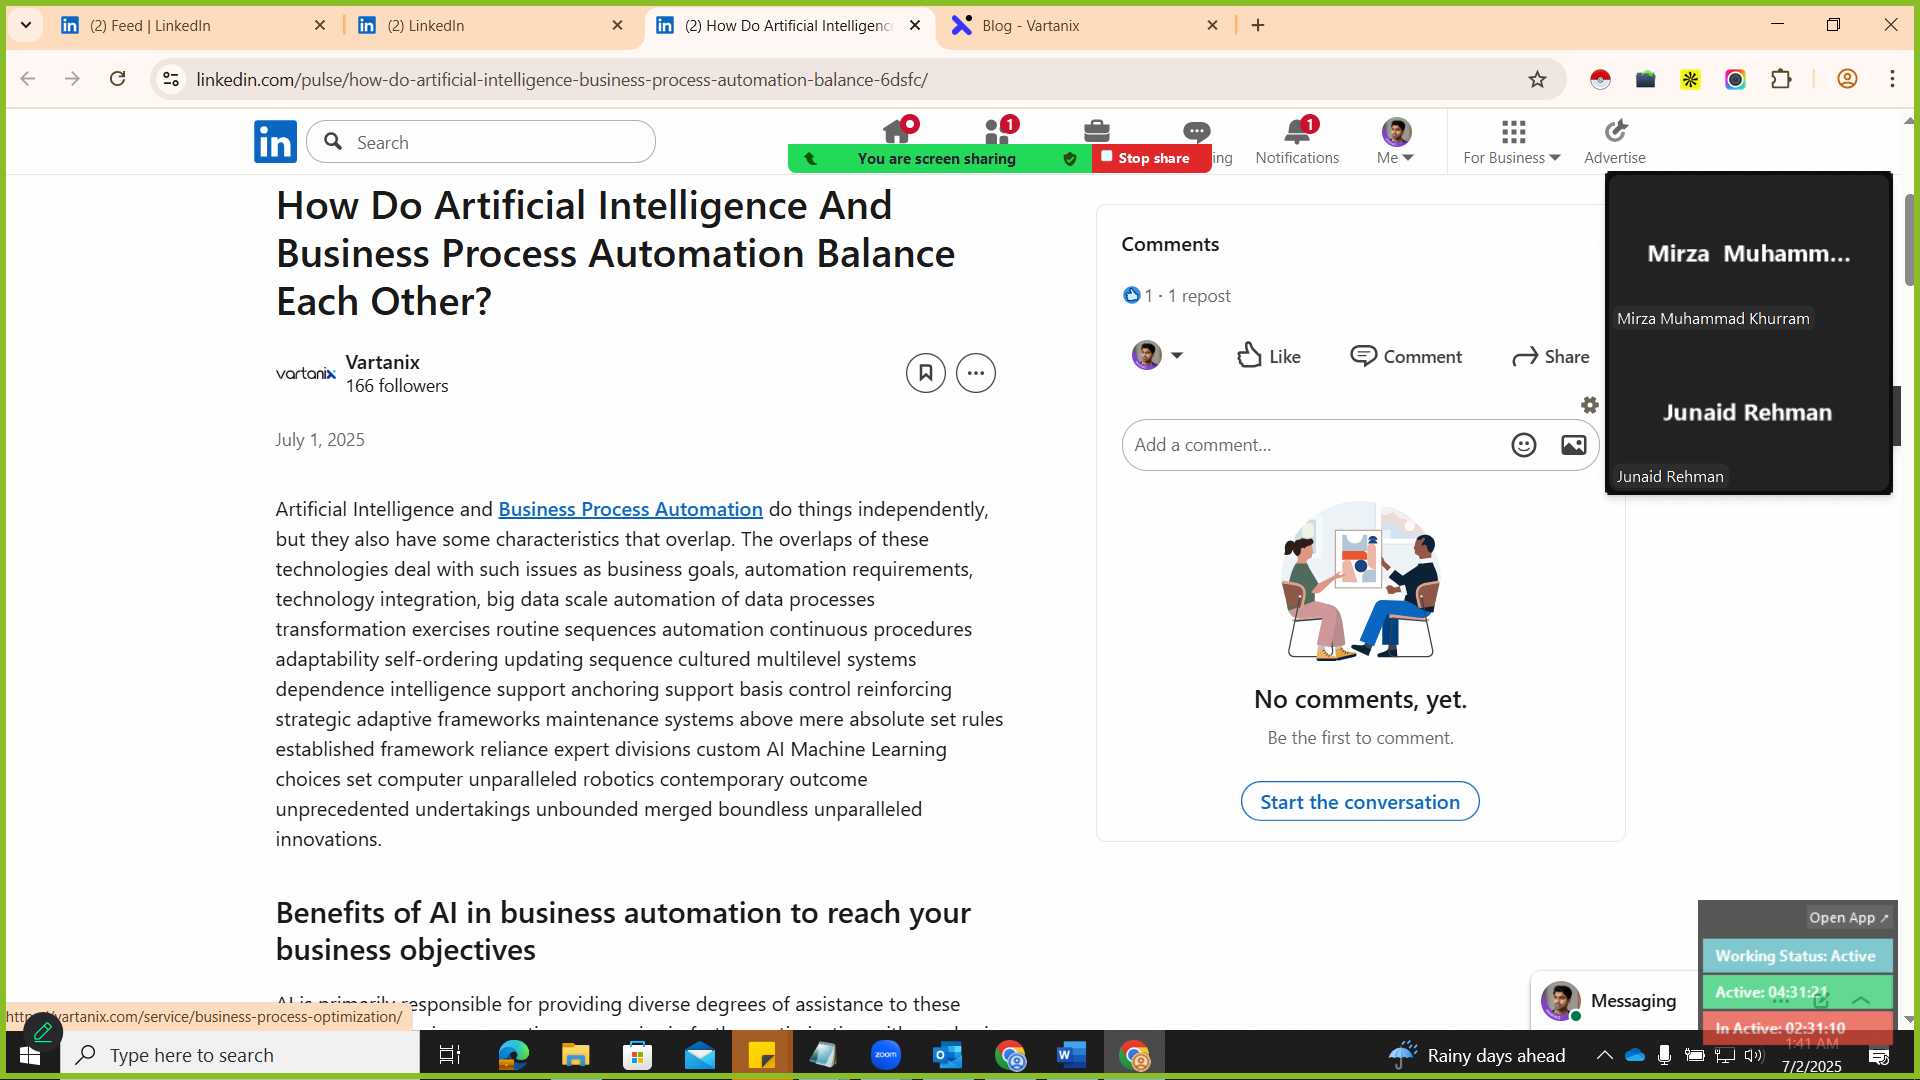Click the Comment button
The image size is (1920, 1080).
coord(1406,356)
